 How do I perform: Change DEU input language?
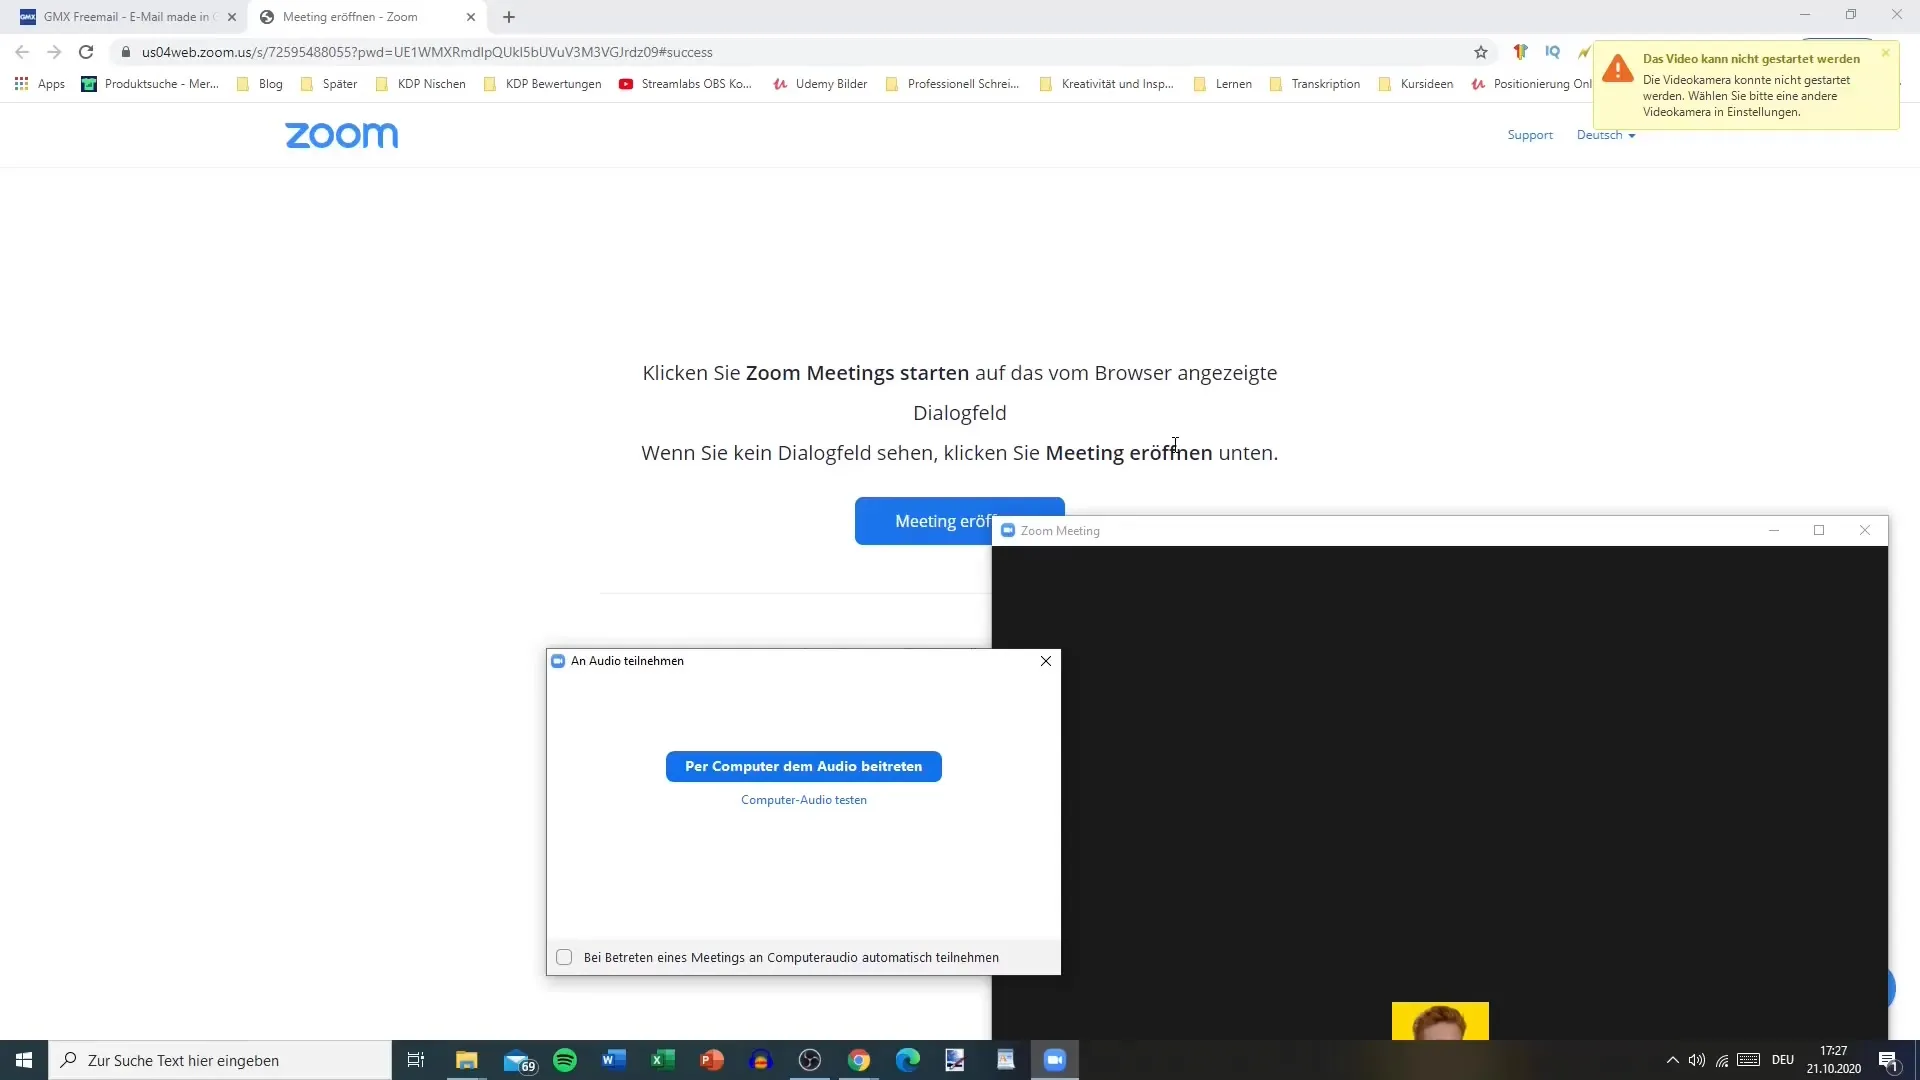click(x=1783, y=1060)
